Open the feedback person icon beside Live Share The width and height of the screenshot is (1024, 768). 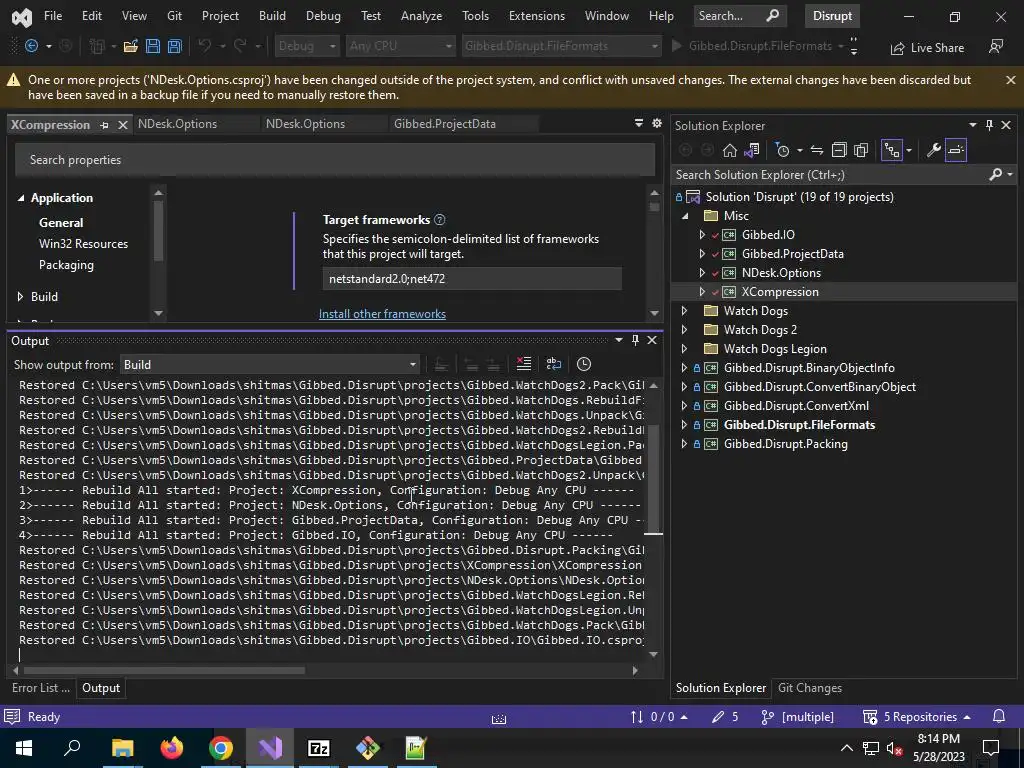pos(996,46)
